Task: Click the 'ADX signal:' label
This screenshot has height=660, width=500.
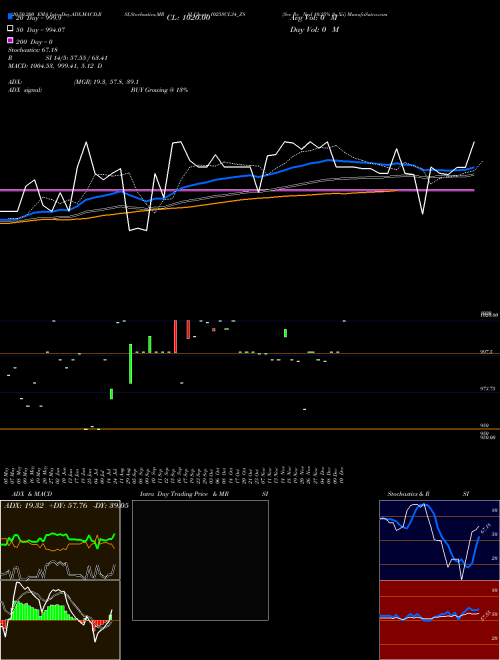Action: pyautogui.click(x=25, y=90)
